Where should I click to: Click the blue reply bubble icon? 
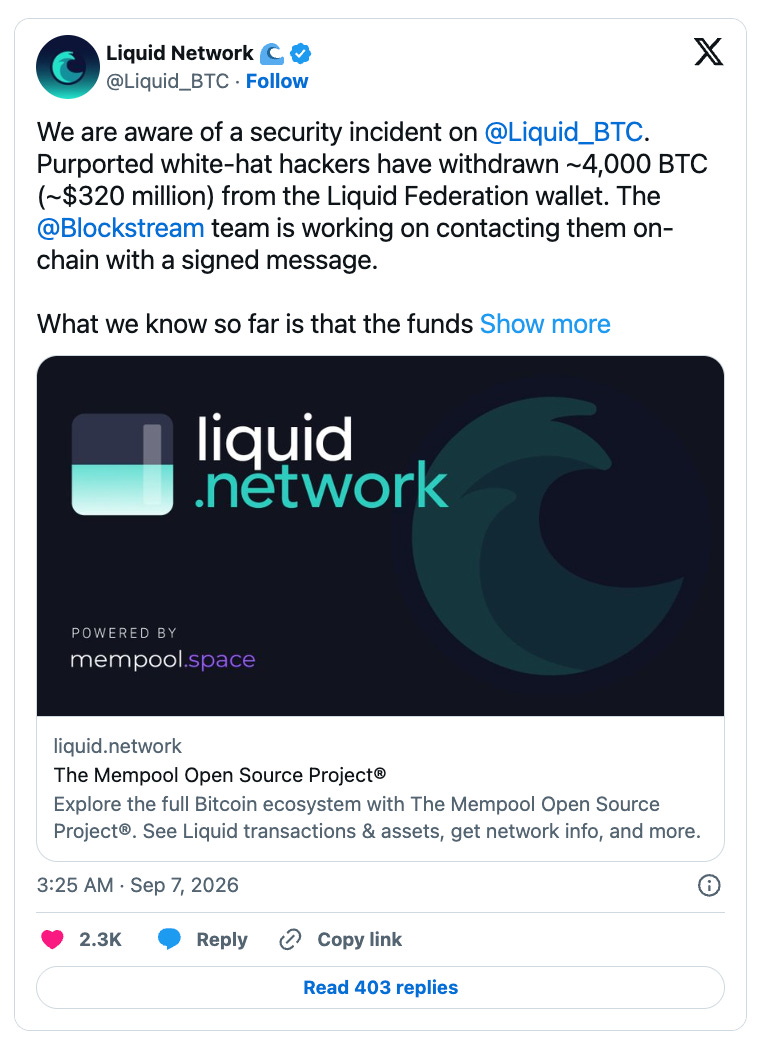pos(169,939)
